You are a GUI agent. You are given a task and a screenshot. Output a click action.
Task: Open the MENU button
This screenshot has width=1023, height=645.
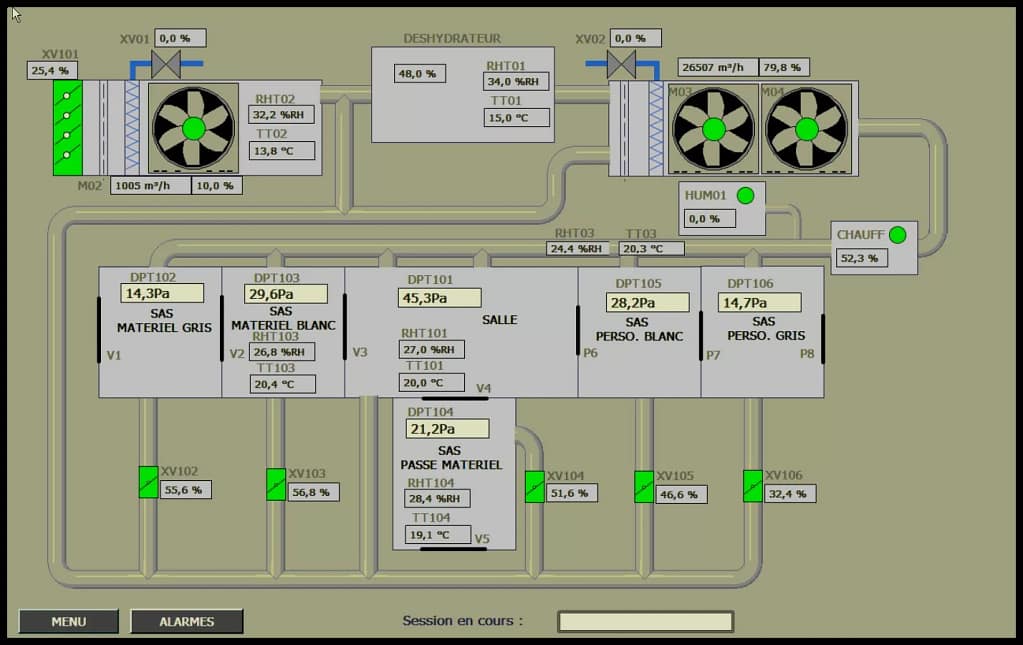[x=68, y=621]
